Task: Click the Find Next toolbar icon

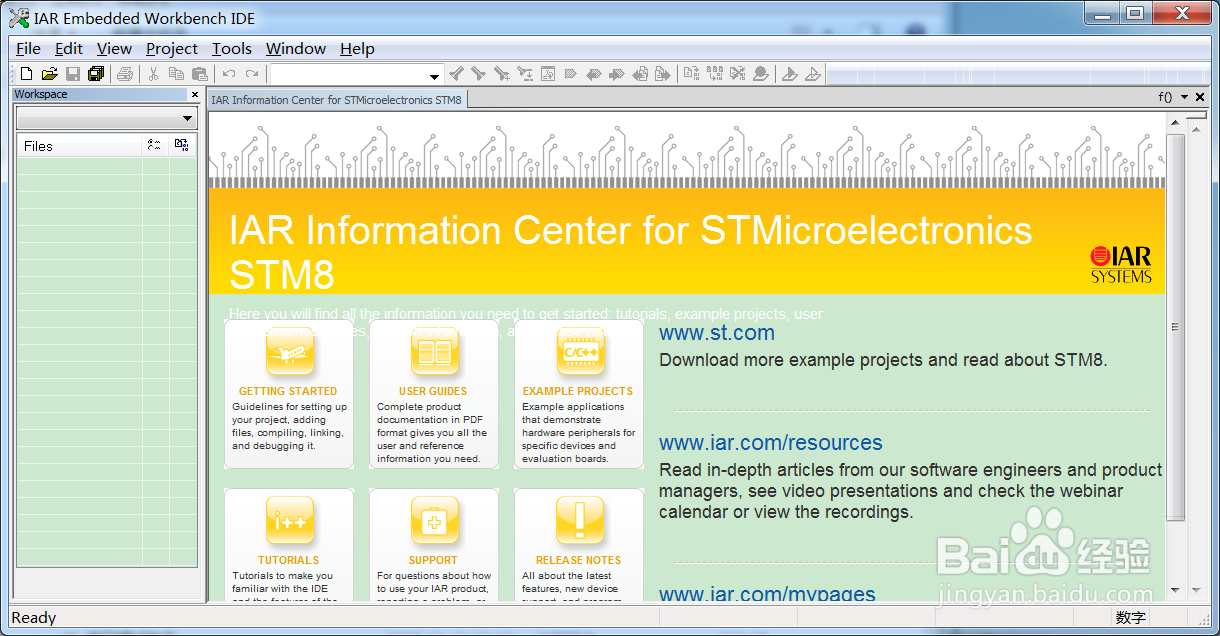Action: click(479, 74)
